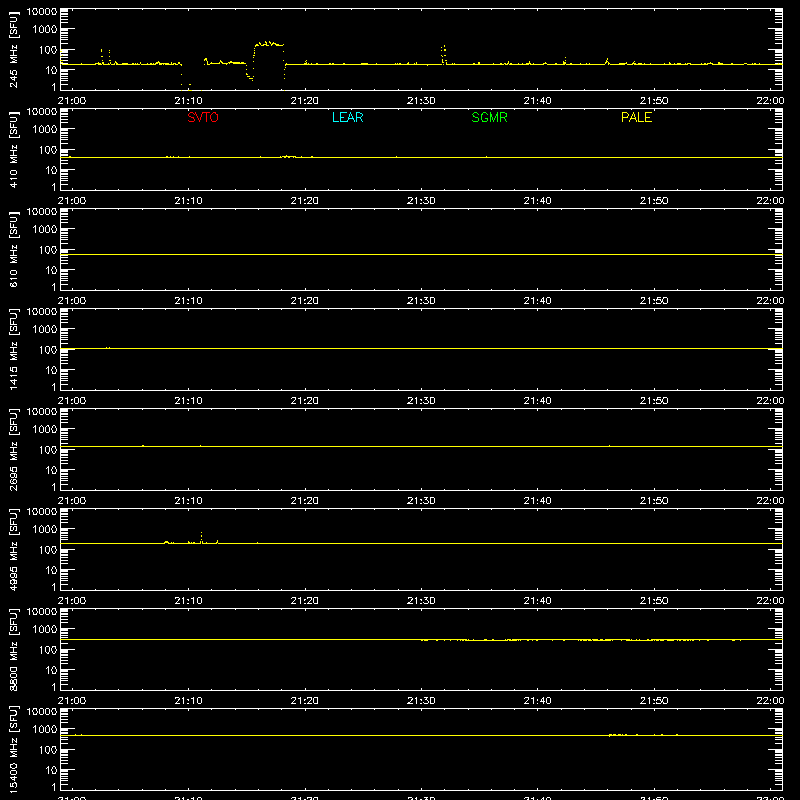Image resolution: width=800 pixels, height=800 pixels.
Task: Click the flat flux line in the 610 MHz plot
Action: pos(421,254)
